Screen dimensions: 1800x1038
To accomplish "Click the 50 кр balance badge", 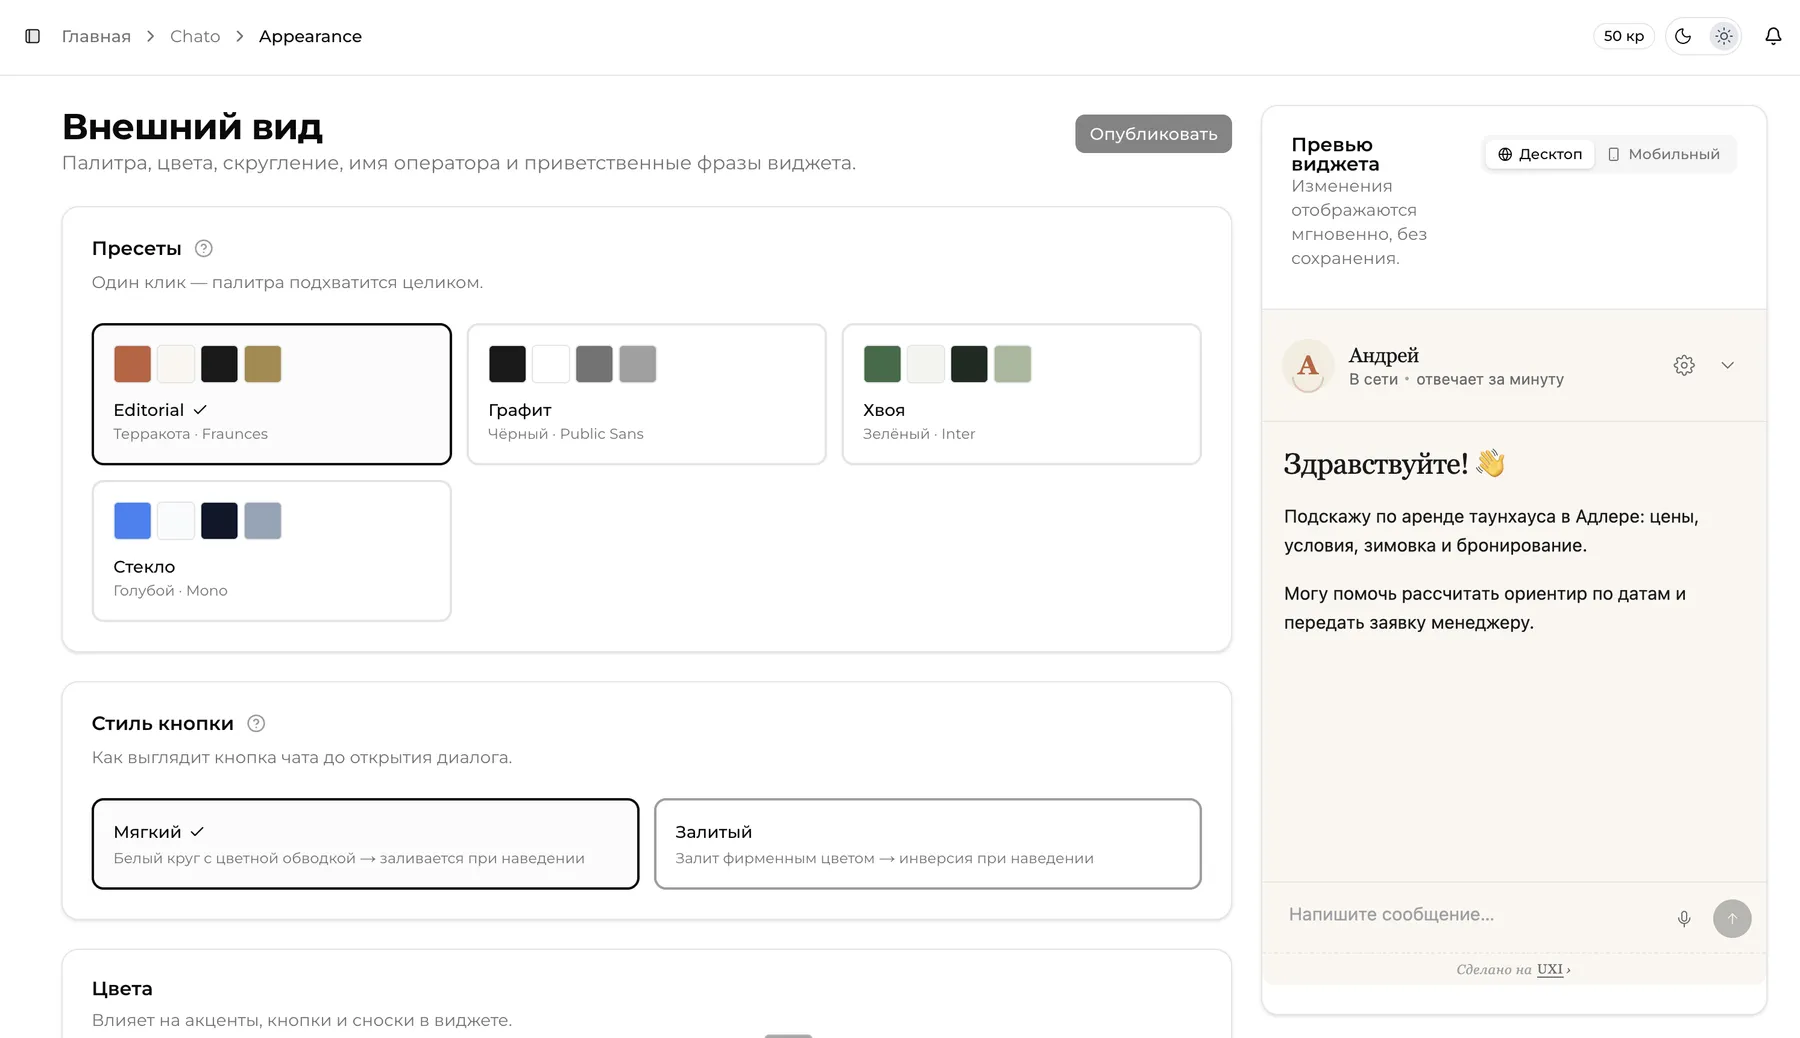I will 1623,36.
